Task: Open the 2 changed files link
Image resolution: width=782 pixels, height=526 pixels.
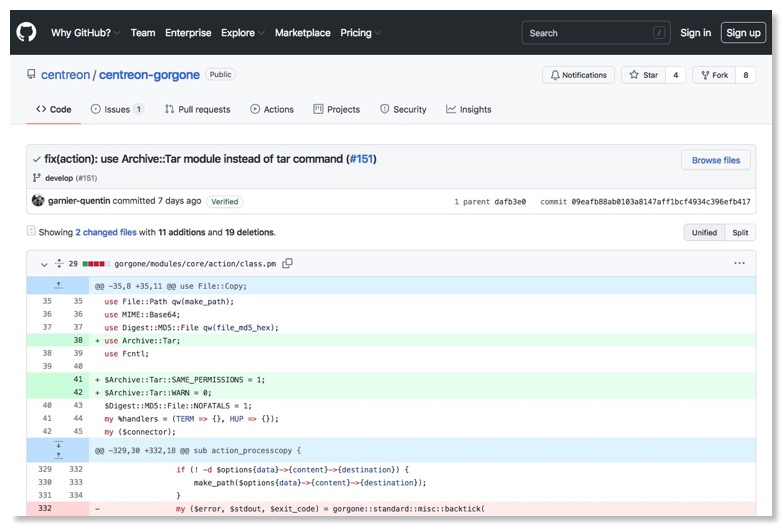Action: point(106,232)
